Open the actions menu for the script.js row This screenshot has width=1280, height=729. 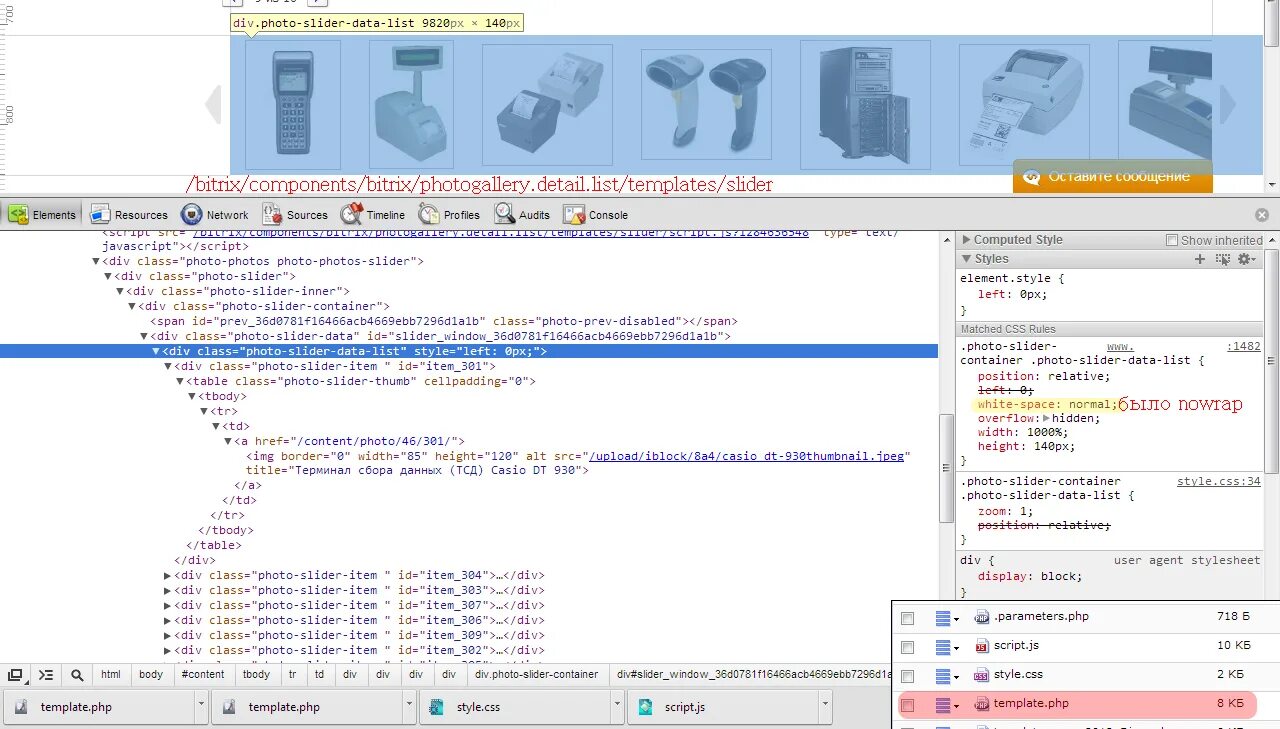(947, 647)
